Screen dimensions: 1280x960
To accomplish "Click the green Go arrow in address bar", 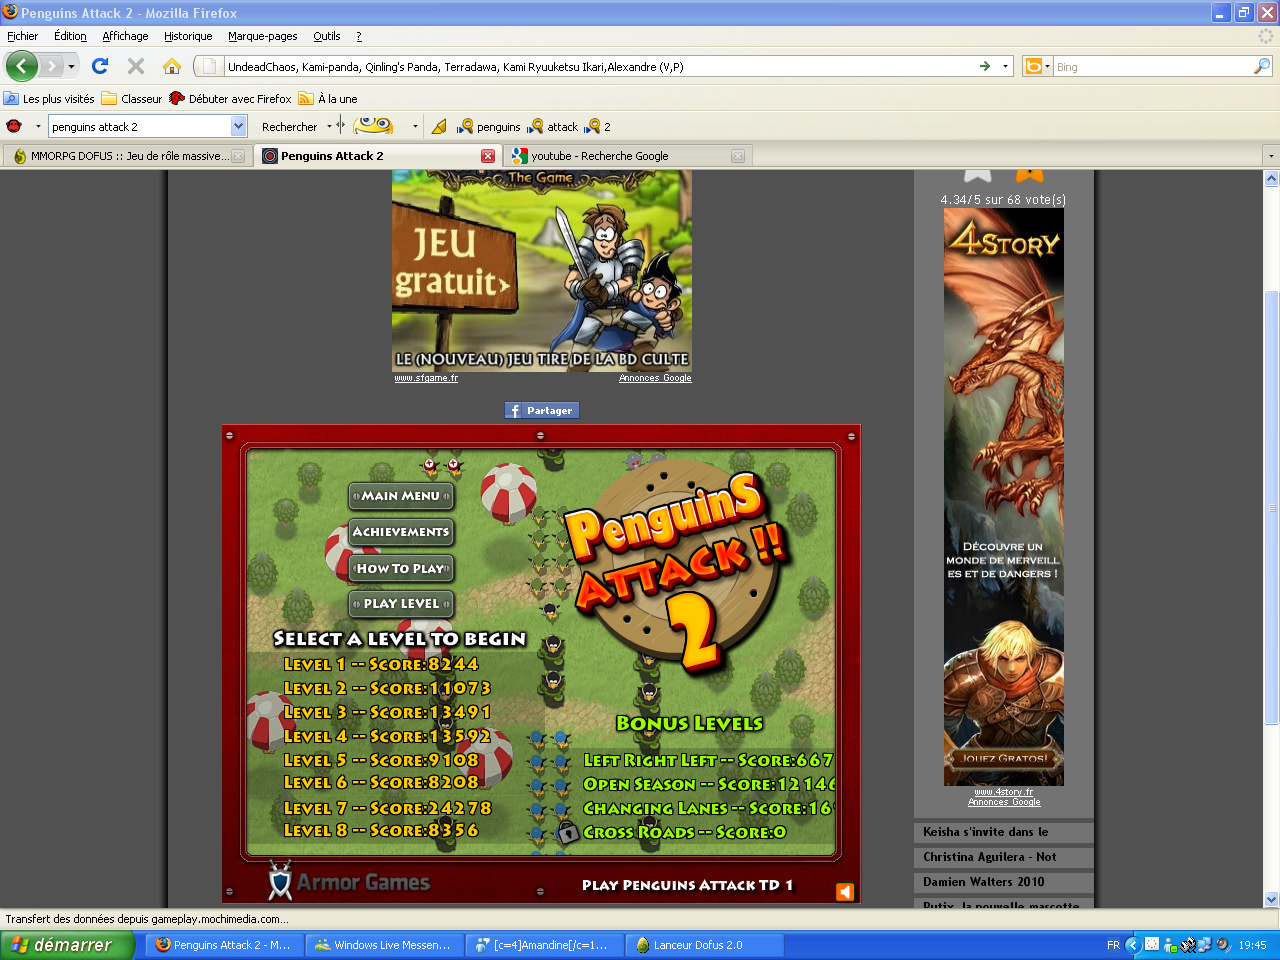I will (985, 66).
